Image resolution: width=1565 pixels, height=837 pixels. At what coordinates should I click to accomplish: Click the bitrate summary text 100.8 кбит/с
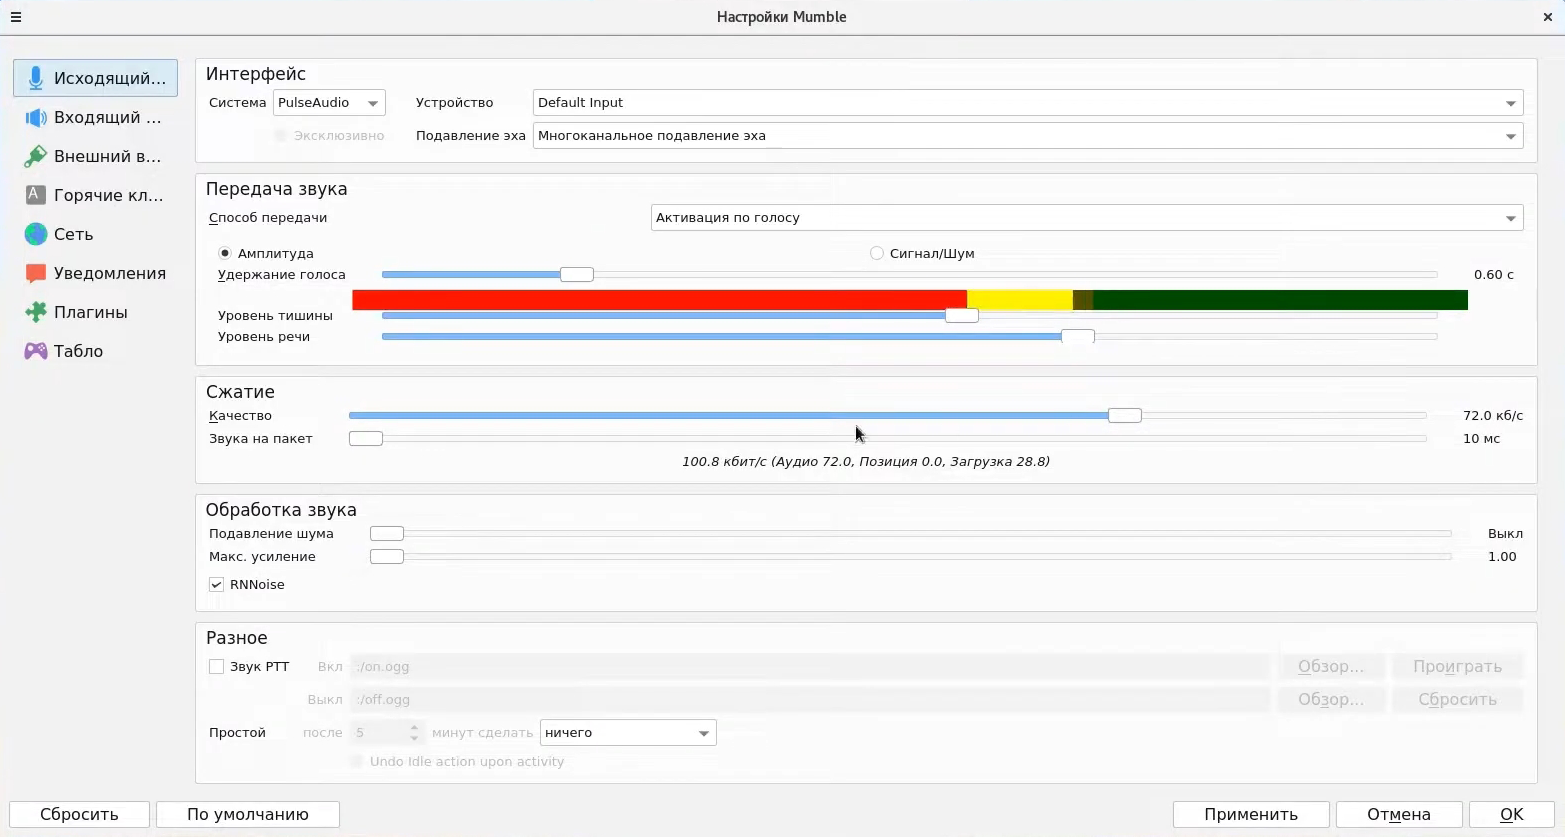(x=866, y=462)
